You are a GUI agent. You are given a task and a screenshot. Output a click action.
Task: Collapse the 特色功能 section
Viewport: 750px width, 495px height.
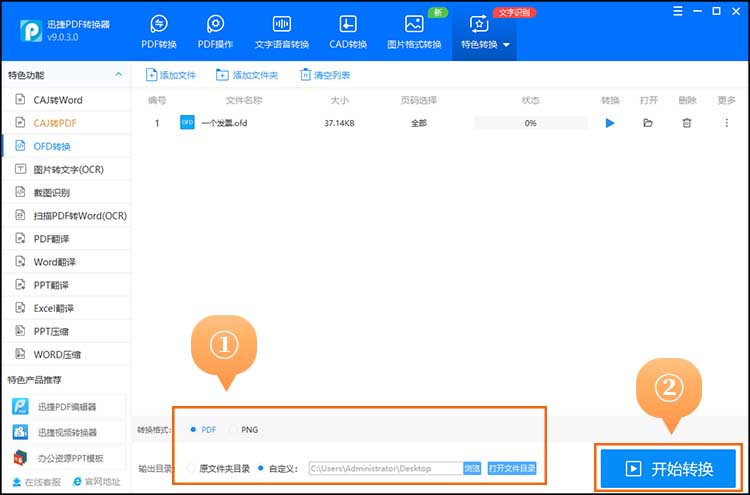pos(118,75)
